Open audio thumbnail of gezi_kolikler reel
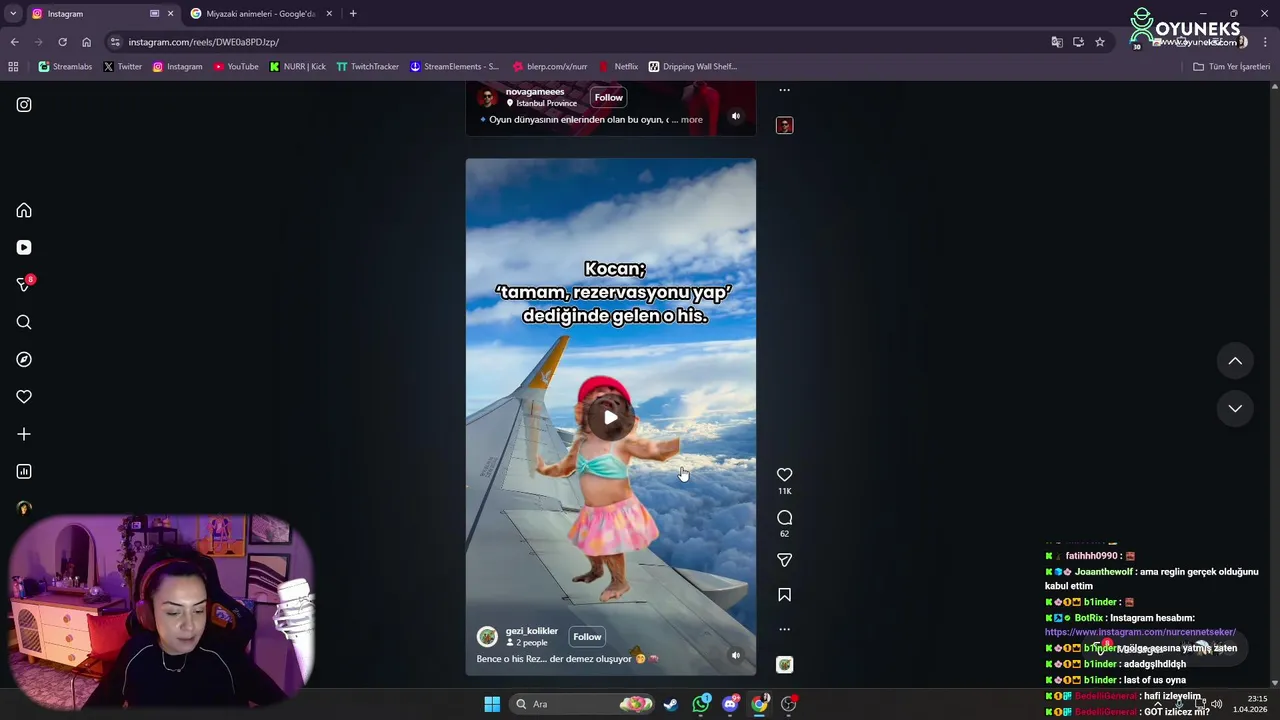 point(785,665)
